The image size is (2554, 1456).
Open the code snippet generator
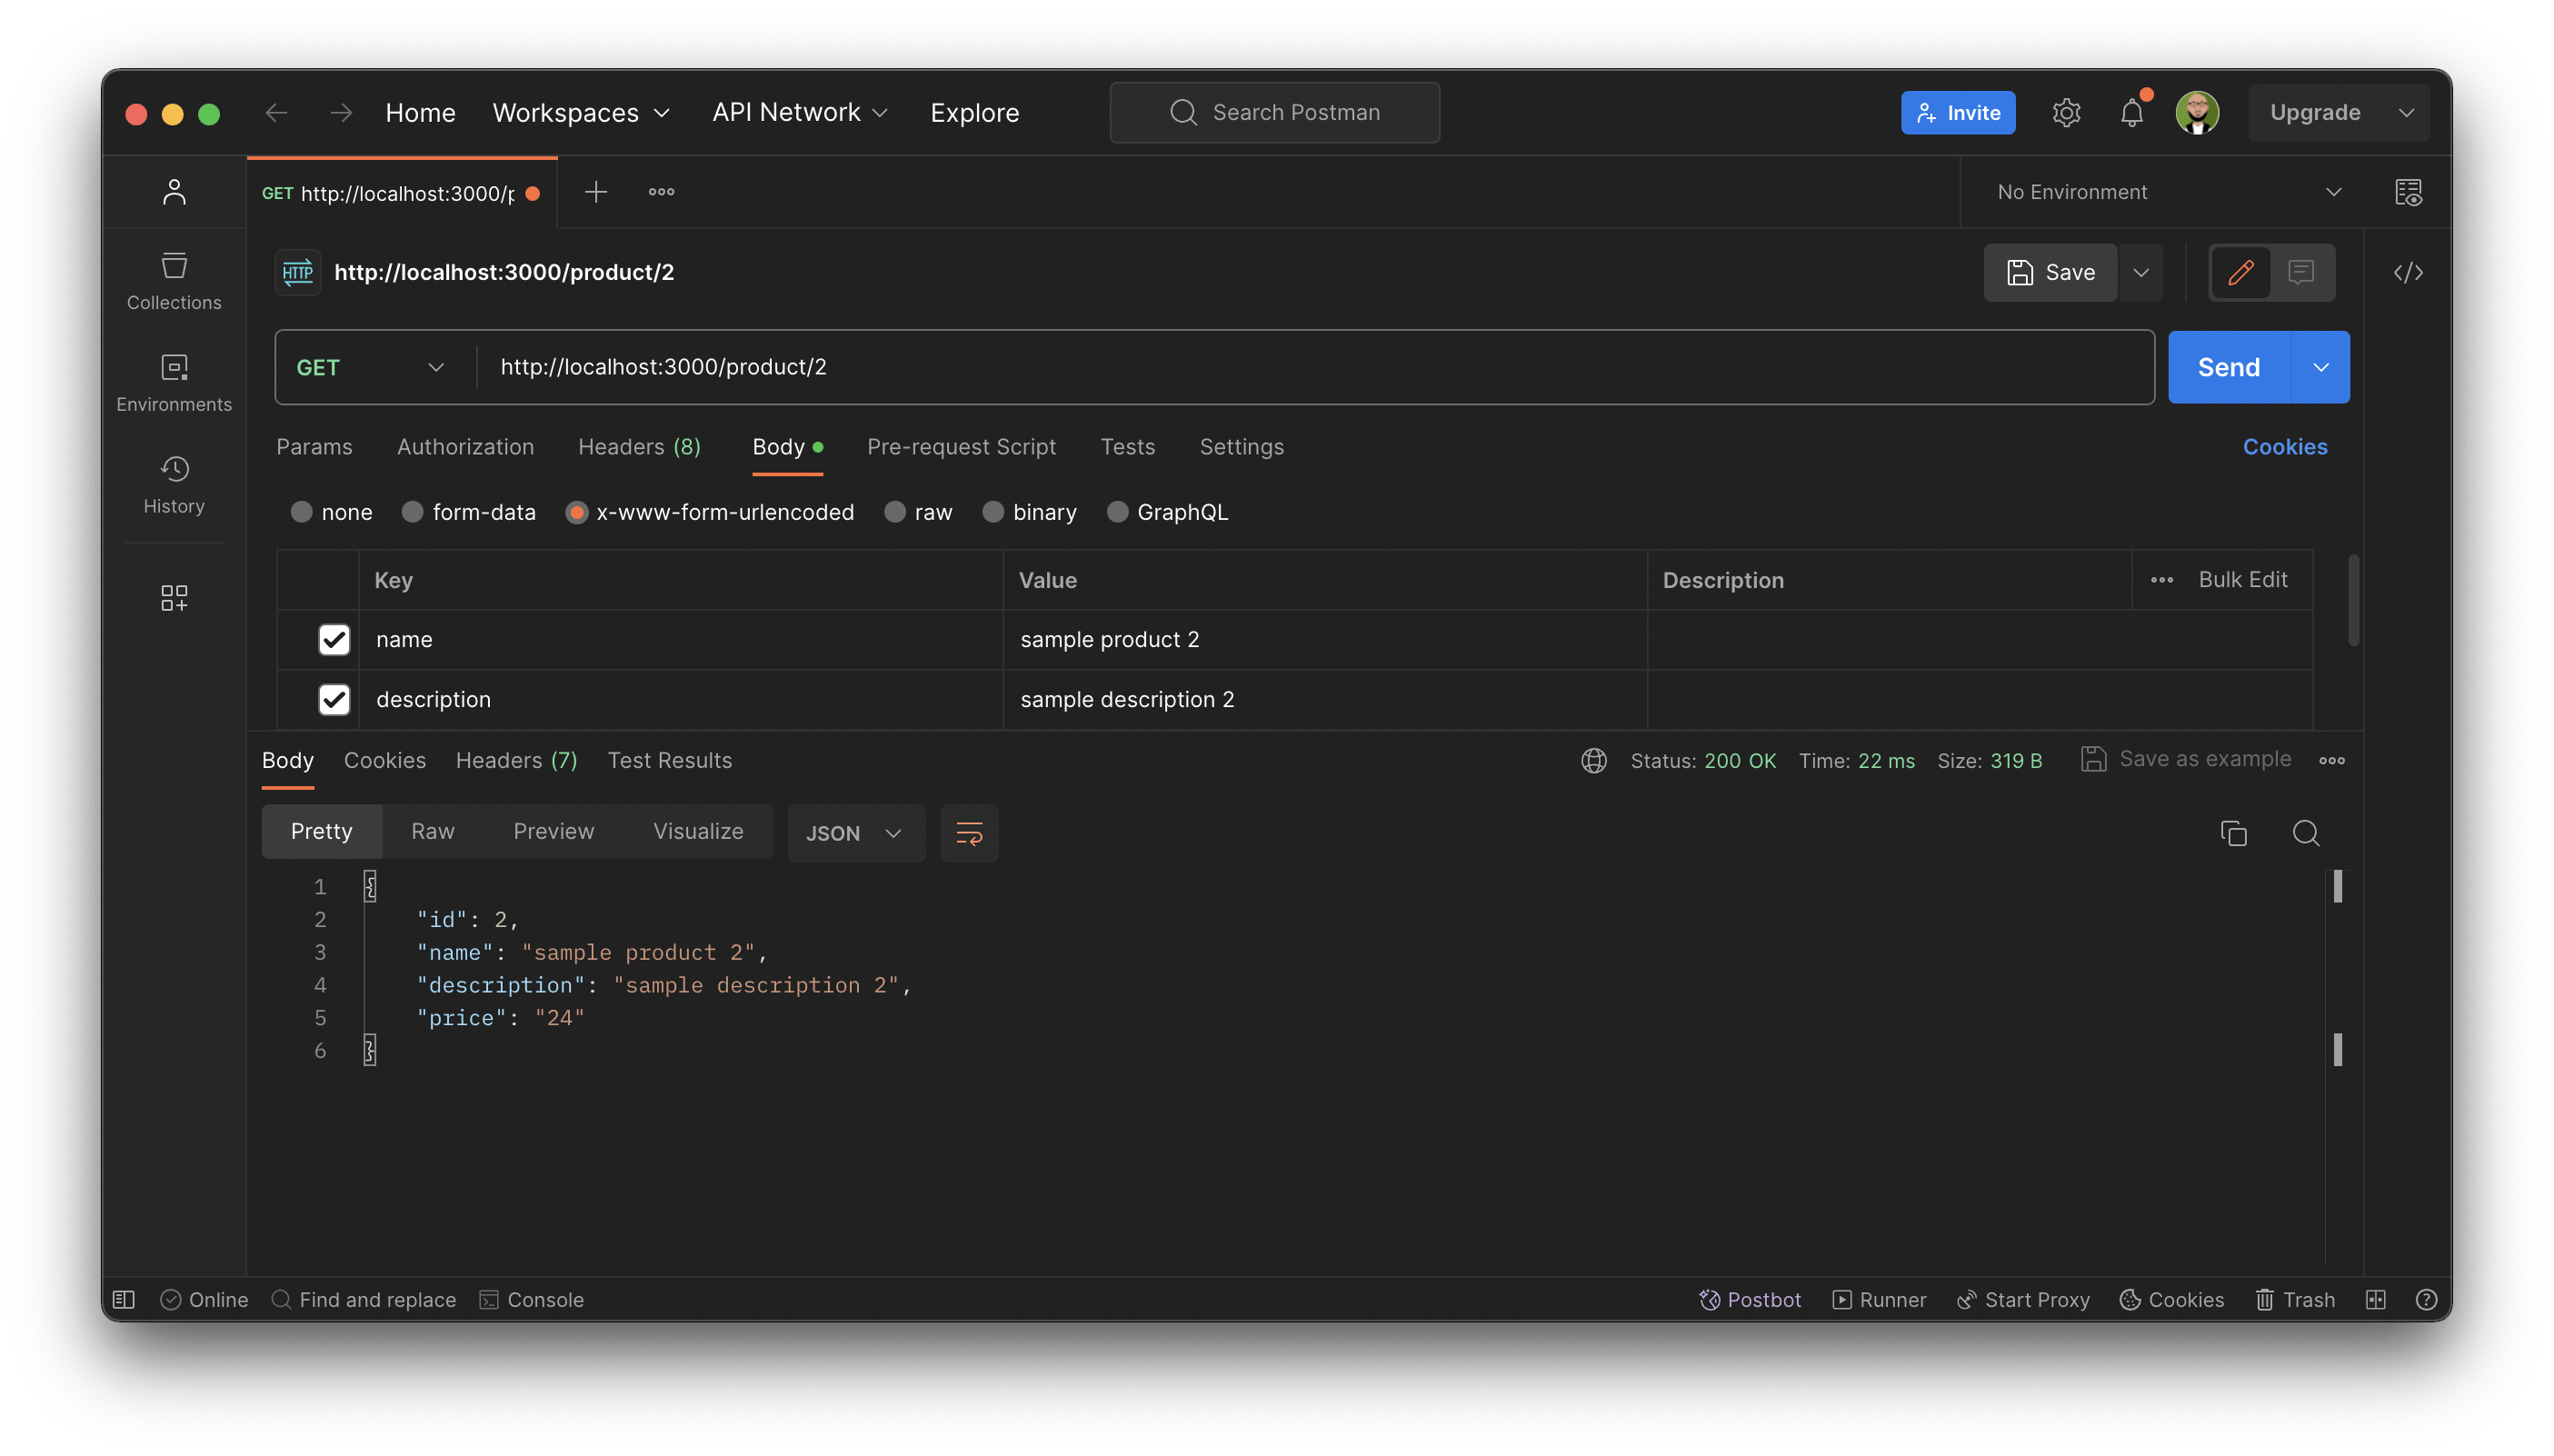2410,272
